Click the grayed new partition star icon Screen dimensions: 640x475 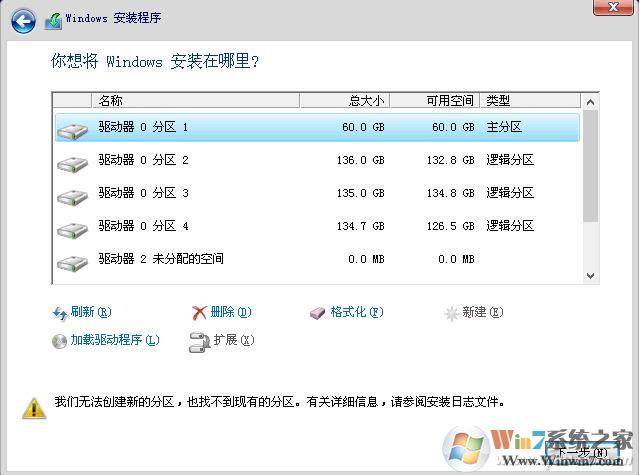click(452, 313)
